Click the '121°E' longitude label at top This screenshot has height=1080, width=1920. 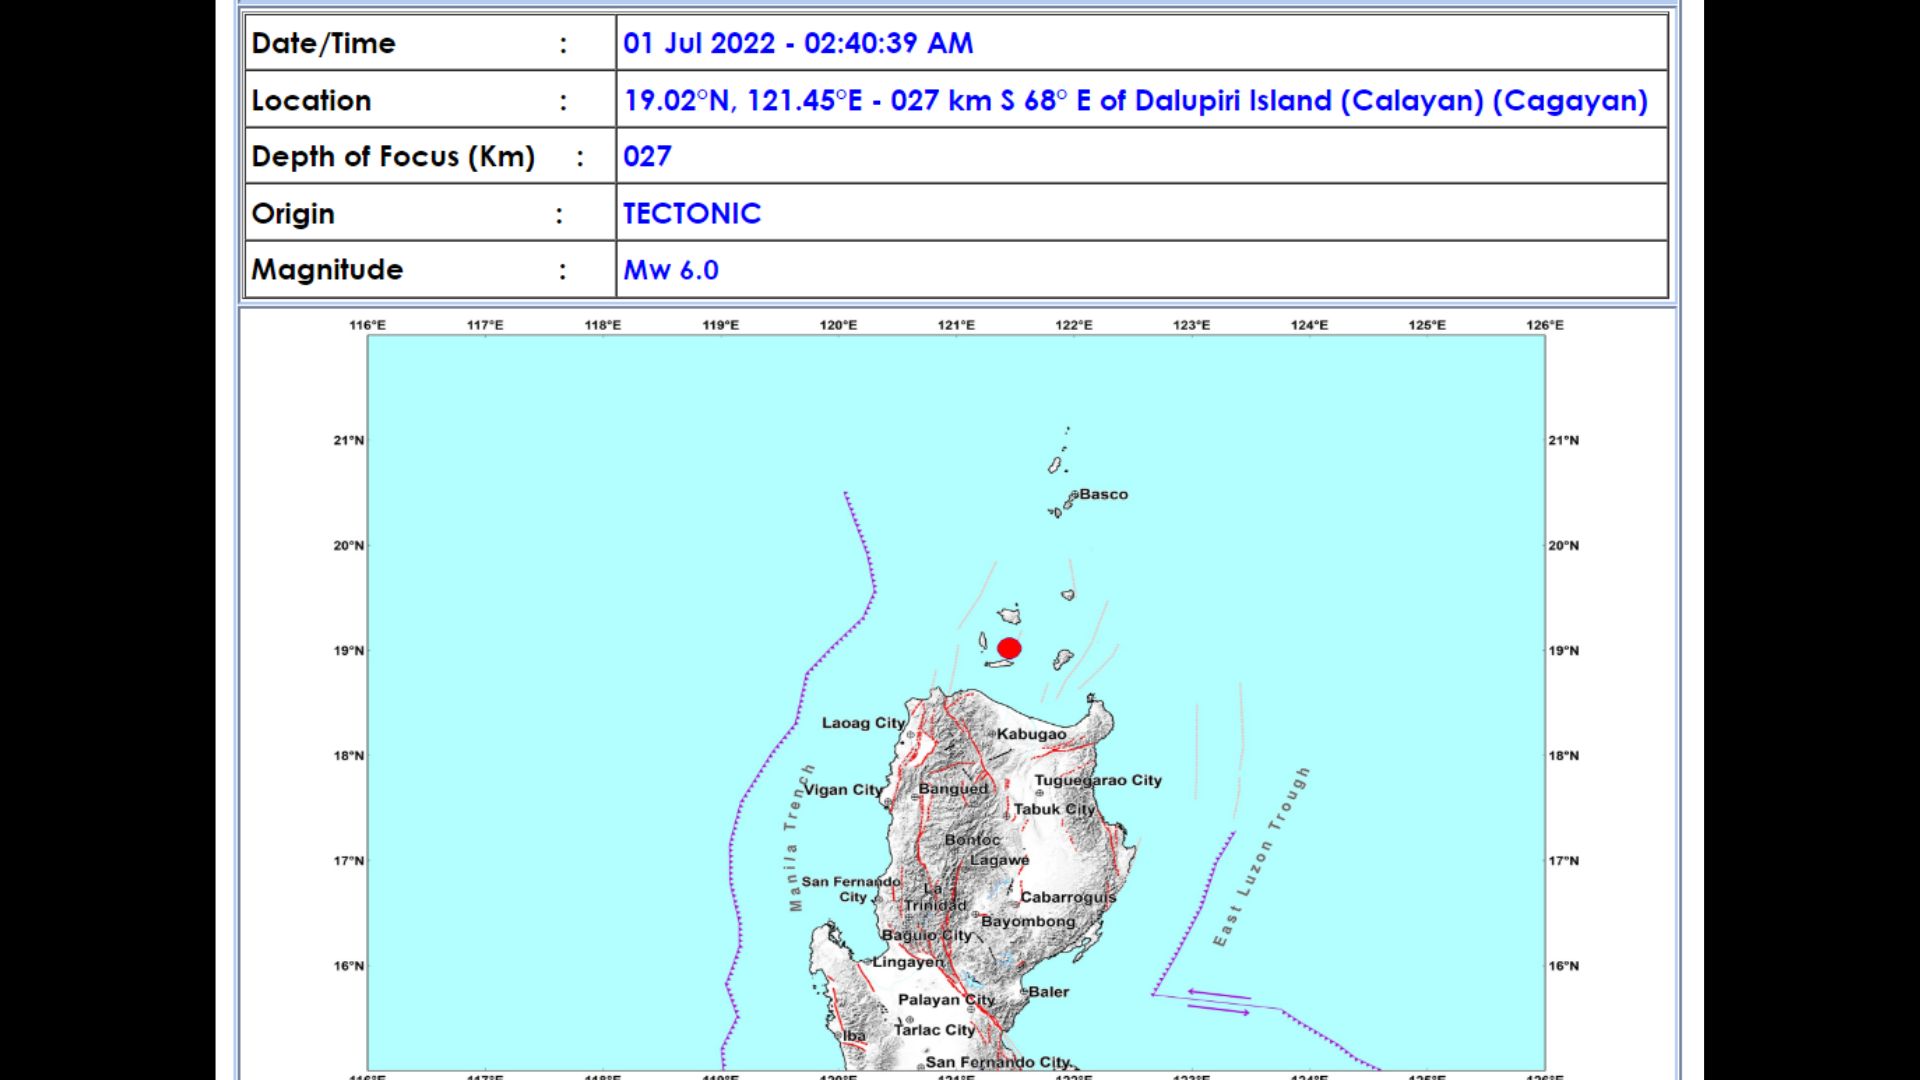pos(956,325)
